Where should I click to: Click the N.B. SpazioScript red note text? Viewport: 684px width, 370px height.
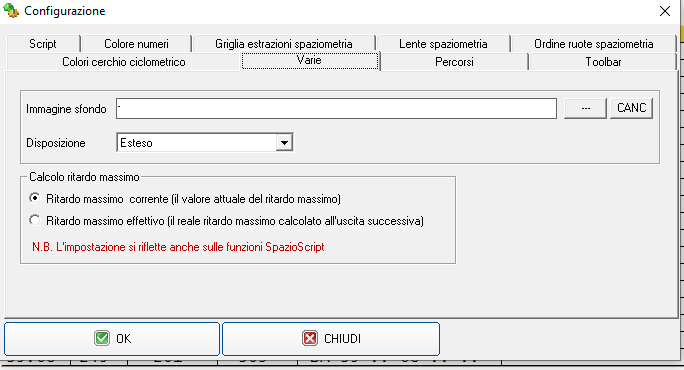[178, 247]
